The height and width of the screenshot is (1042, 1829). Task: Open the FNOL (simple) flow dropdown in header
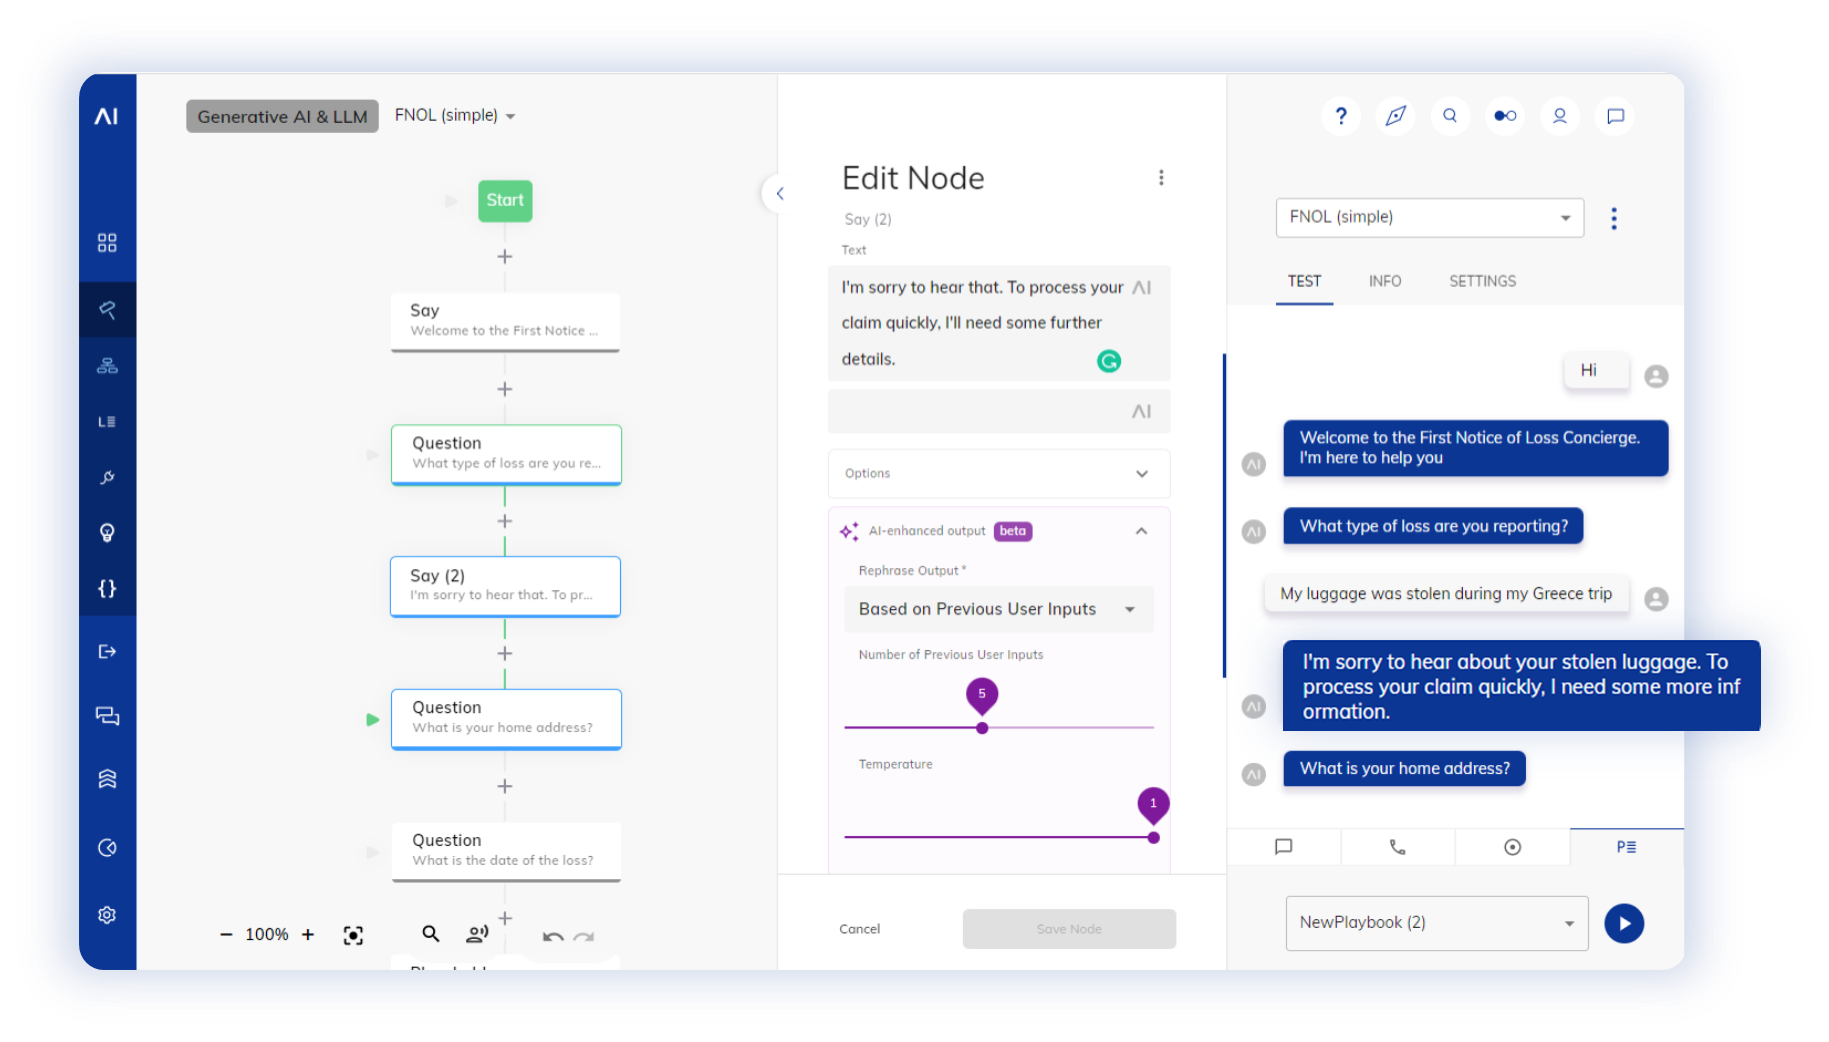click(455, 116)
